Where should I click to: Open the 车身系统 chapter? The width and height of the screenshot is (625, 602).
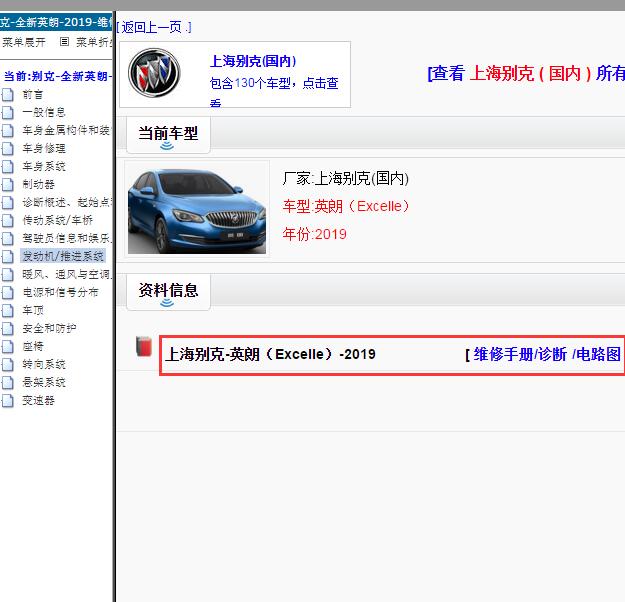44,166
